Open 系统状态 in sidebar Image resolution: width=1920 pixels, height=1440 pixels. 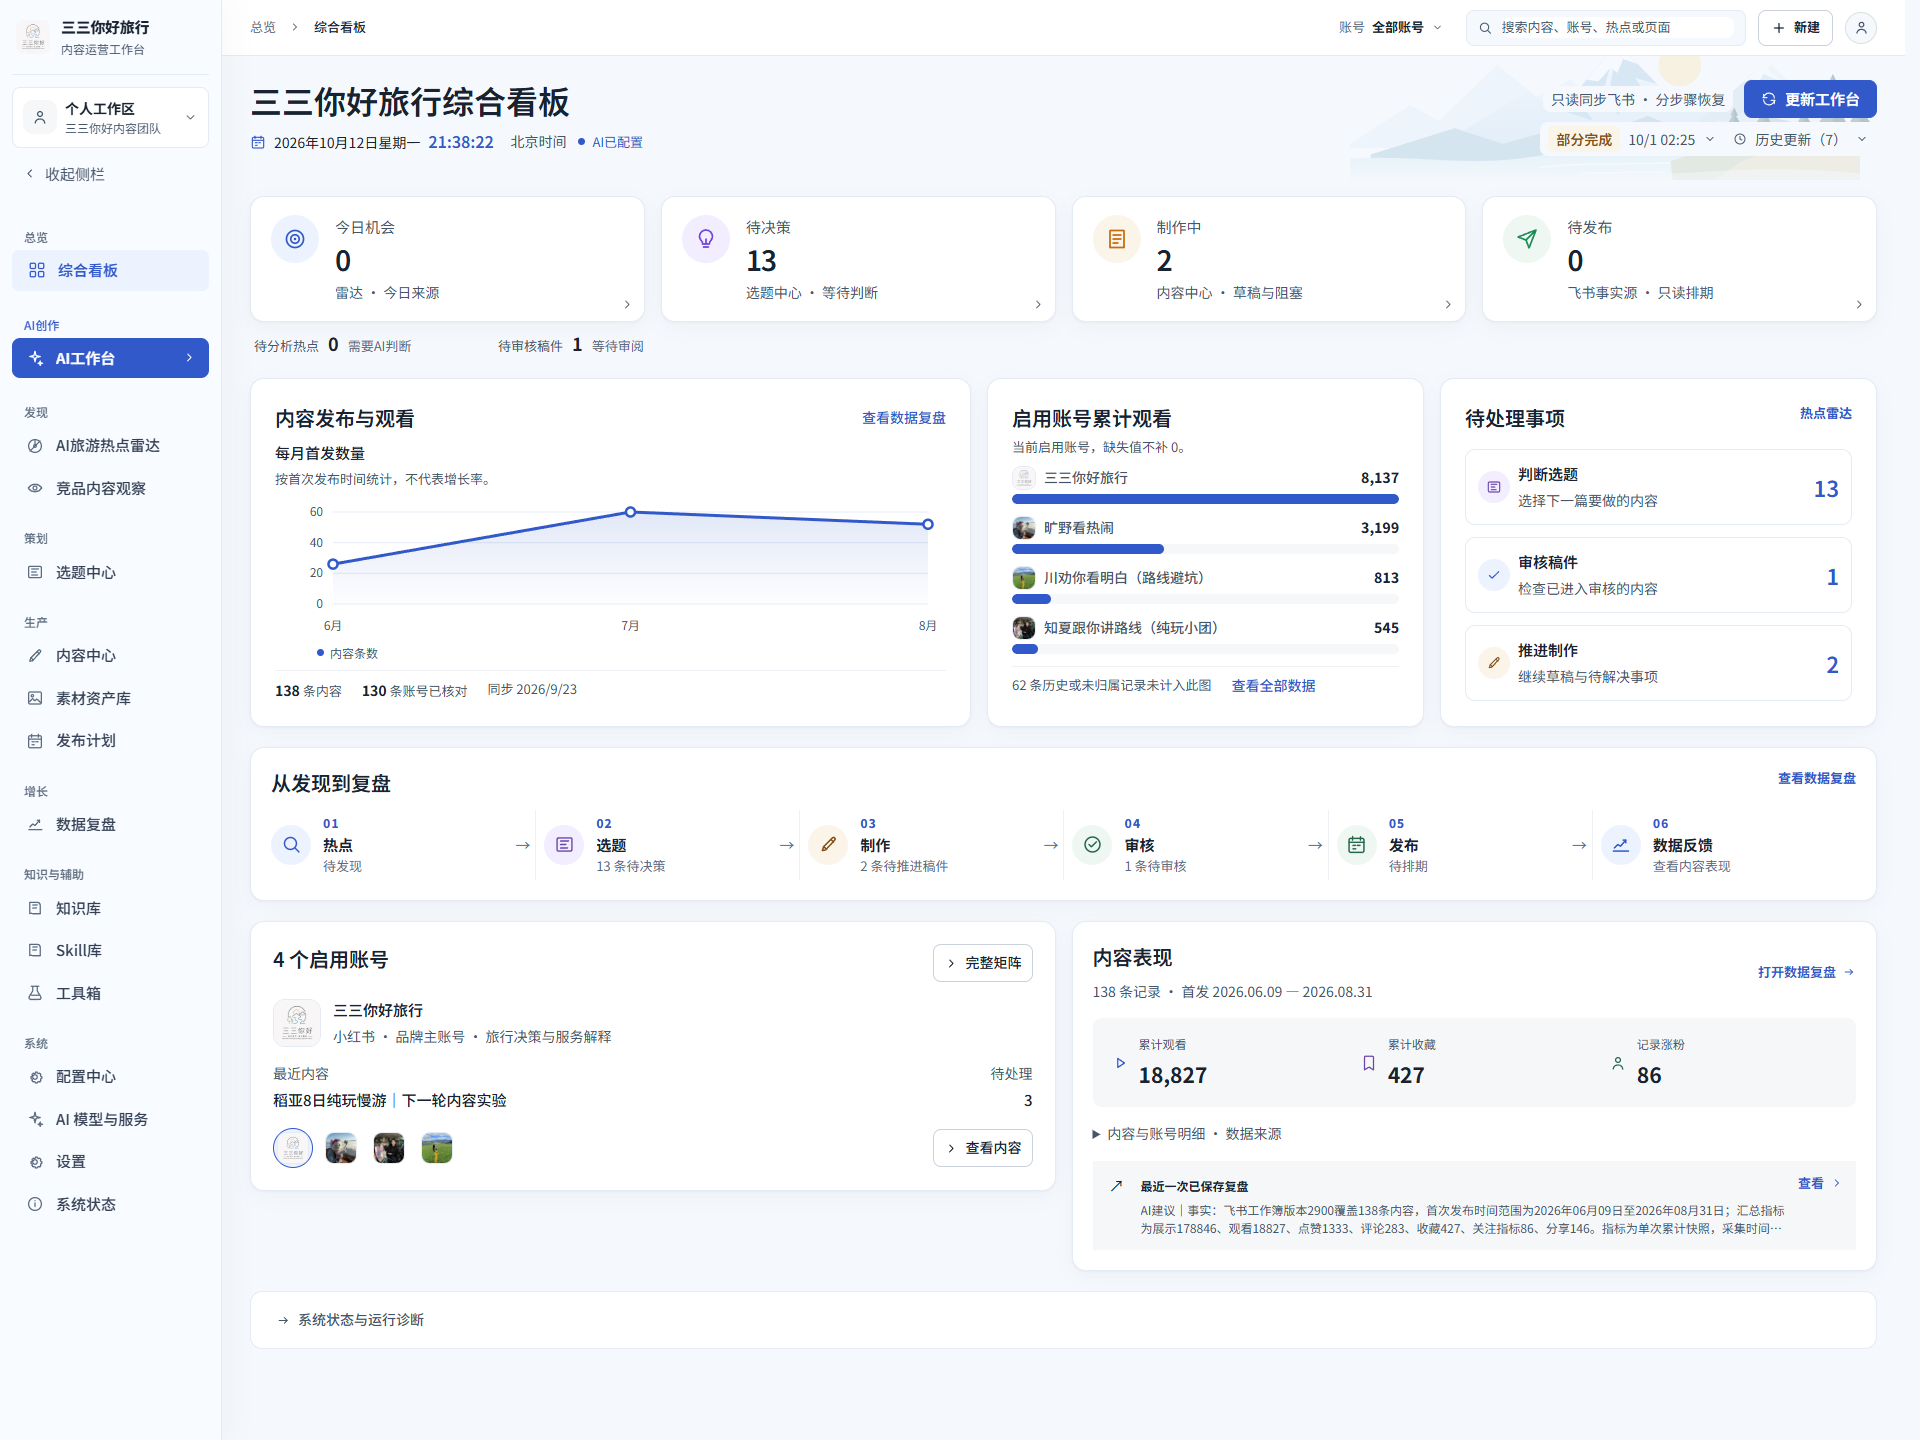pos(110,1205)
